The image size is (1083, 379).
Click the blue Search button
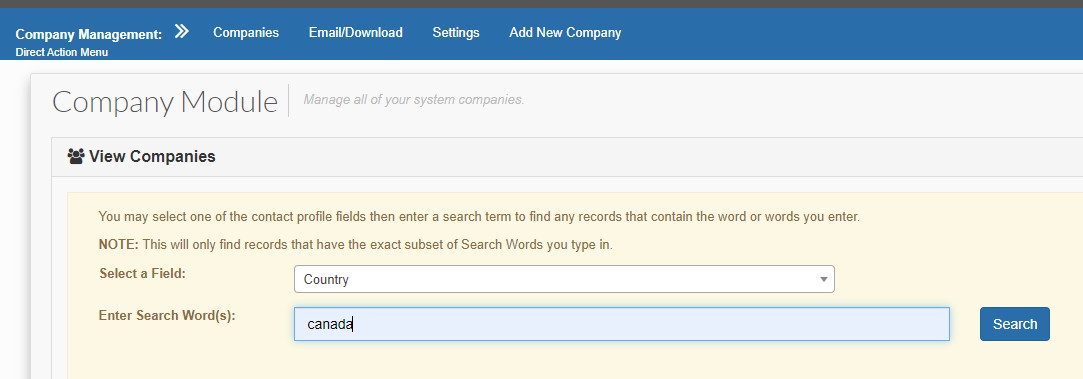pyautogui.click(x=1015, y=324)
